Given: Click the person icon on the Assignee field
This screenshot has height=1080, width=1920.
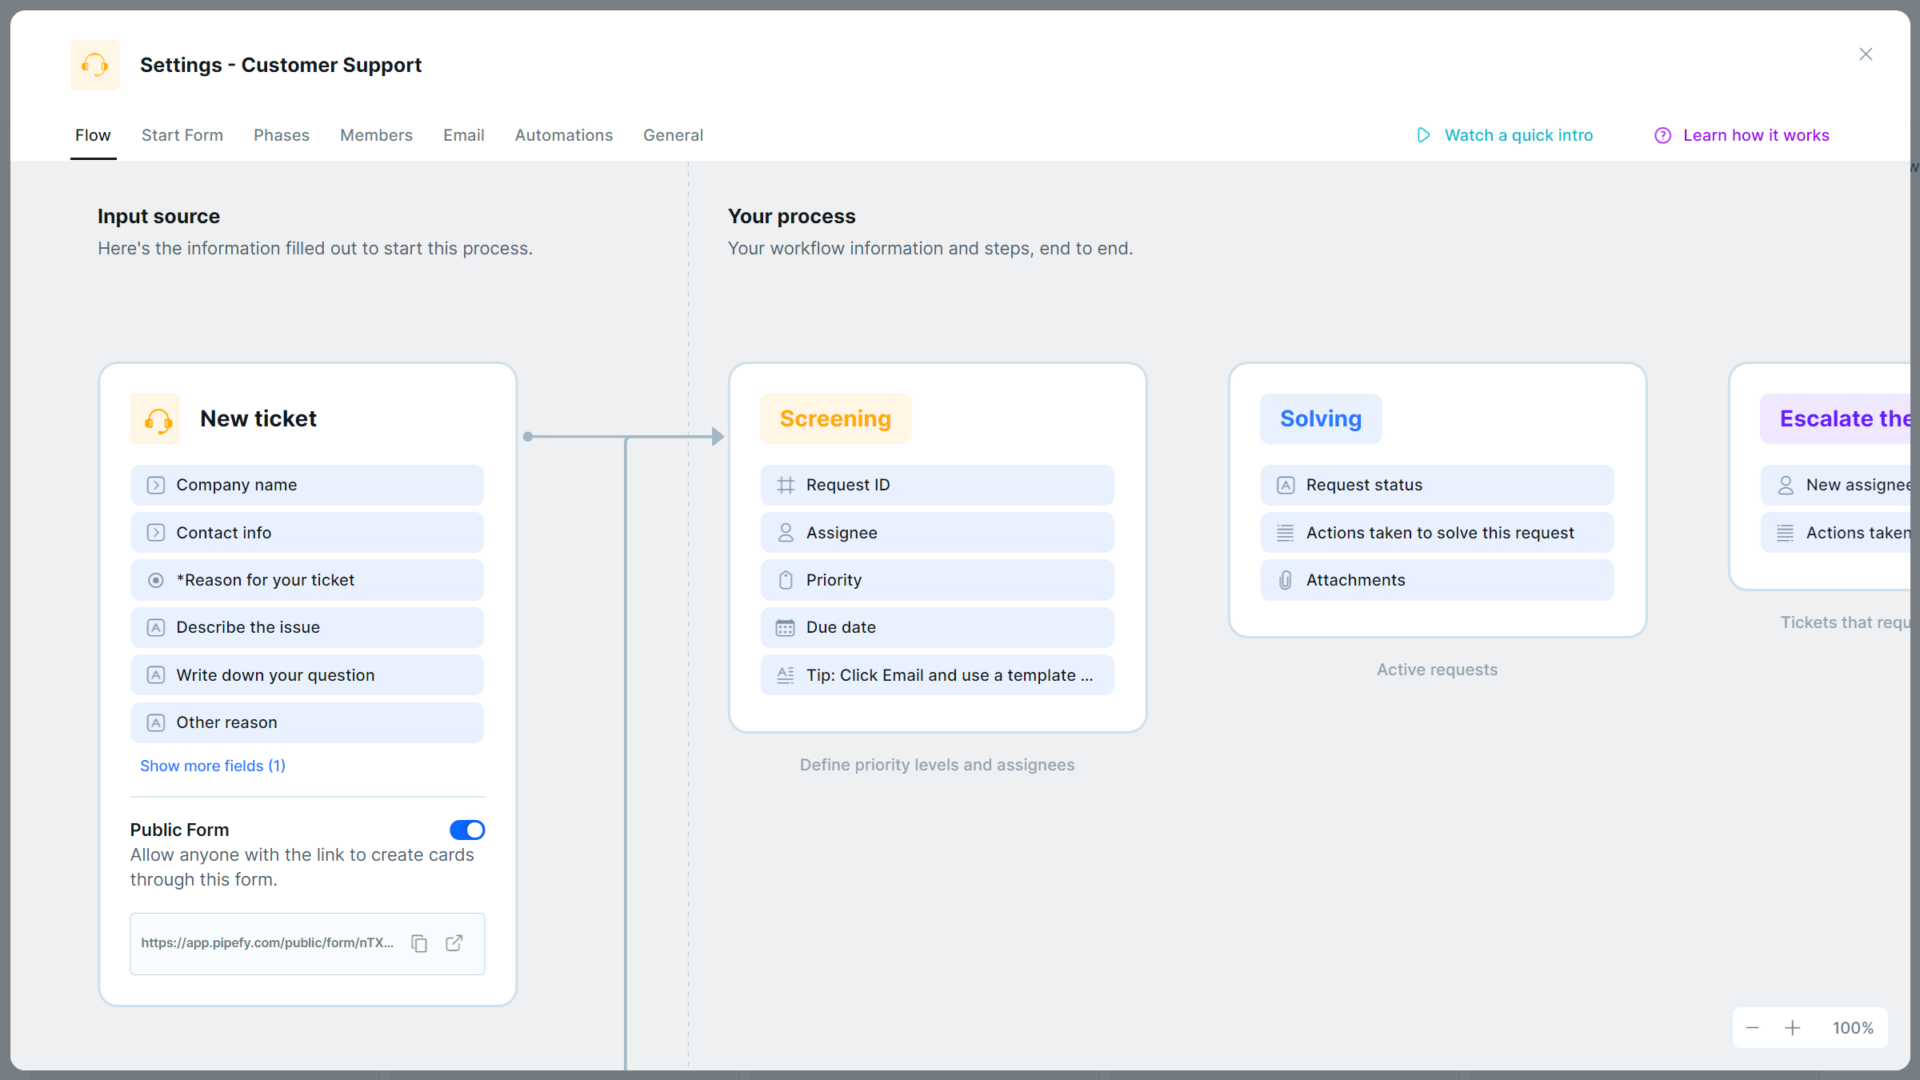Looking at the screenshot, I should tap(785, 532).
